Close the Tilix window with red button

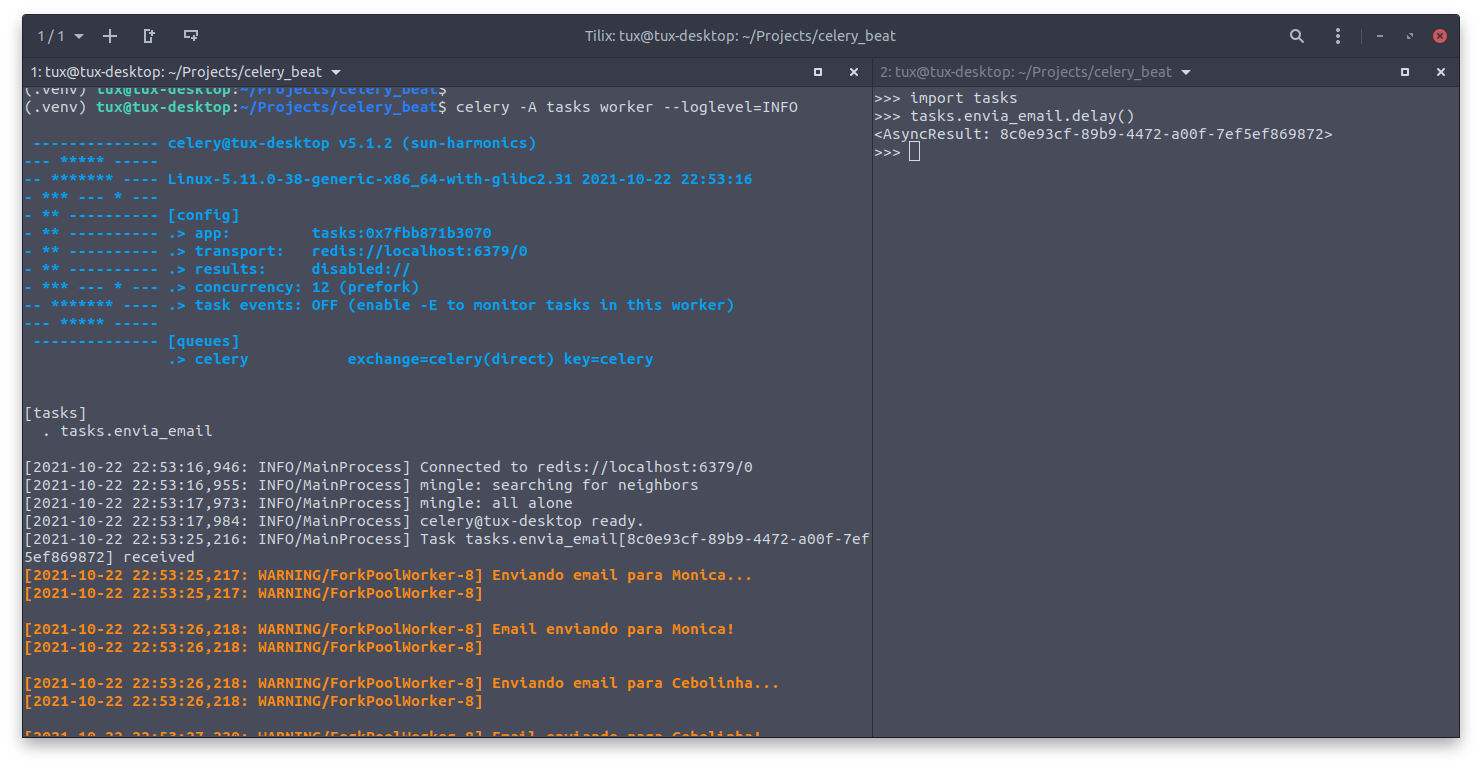(1440, 36)
